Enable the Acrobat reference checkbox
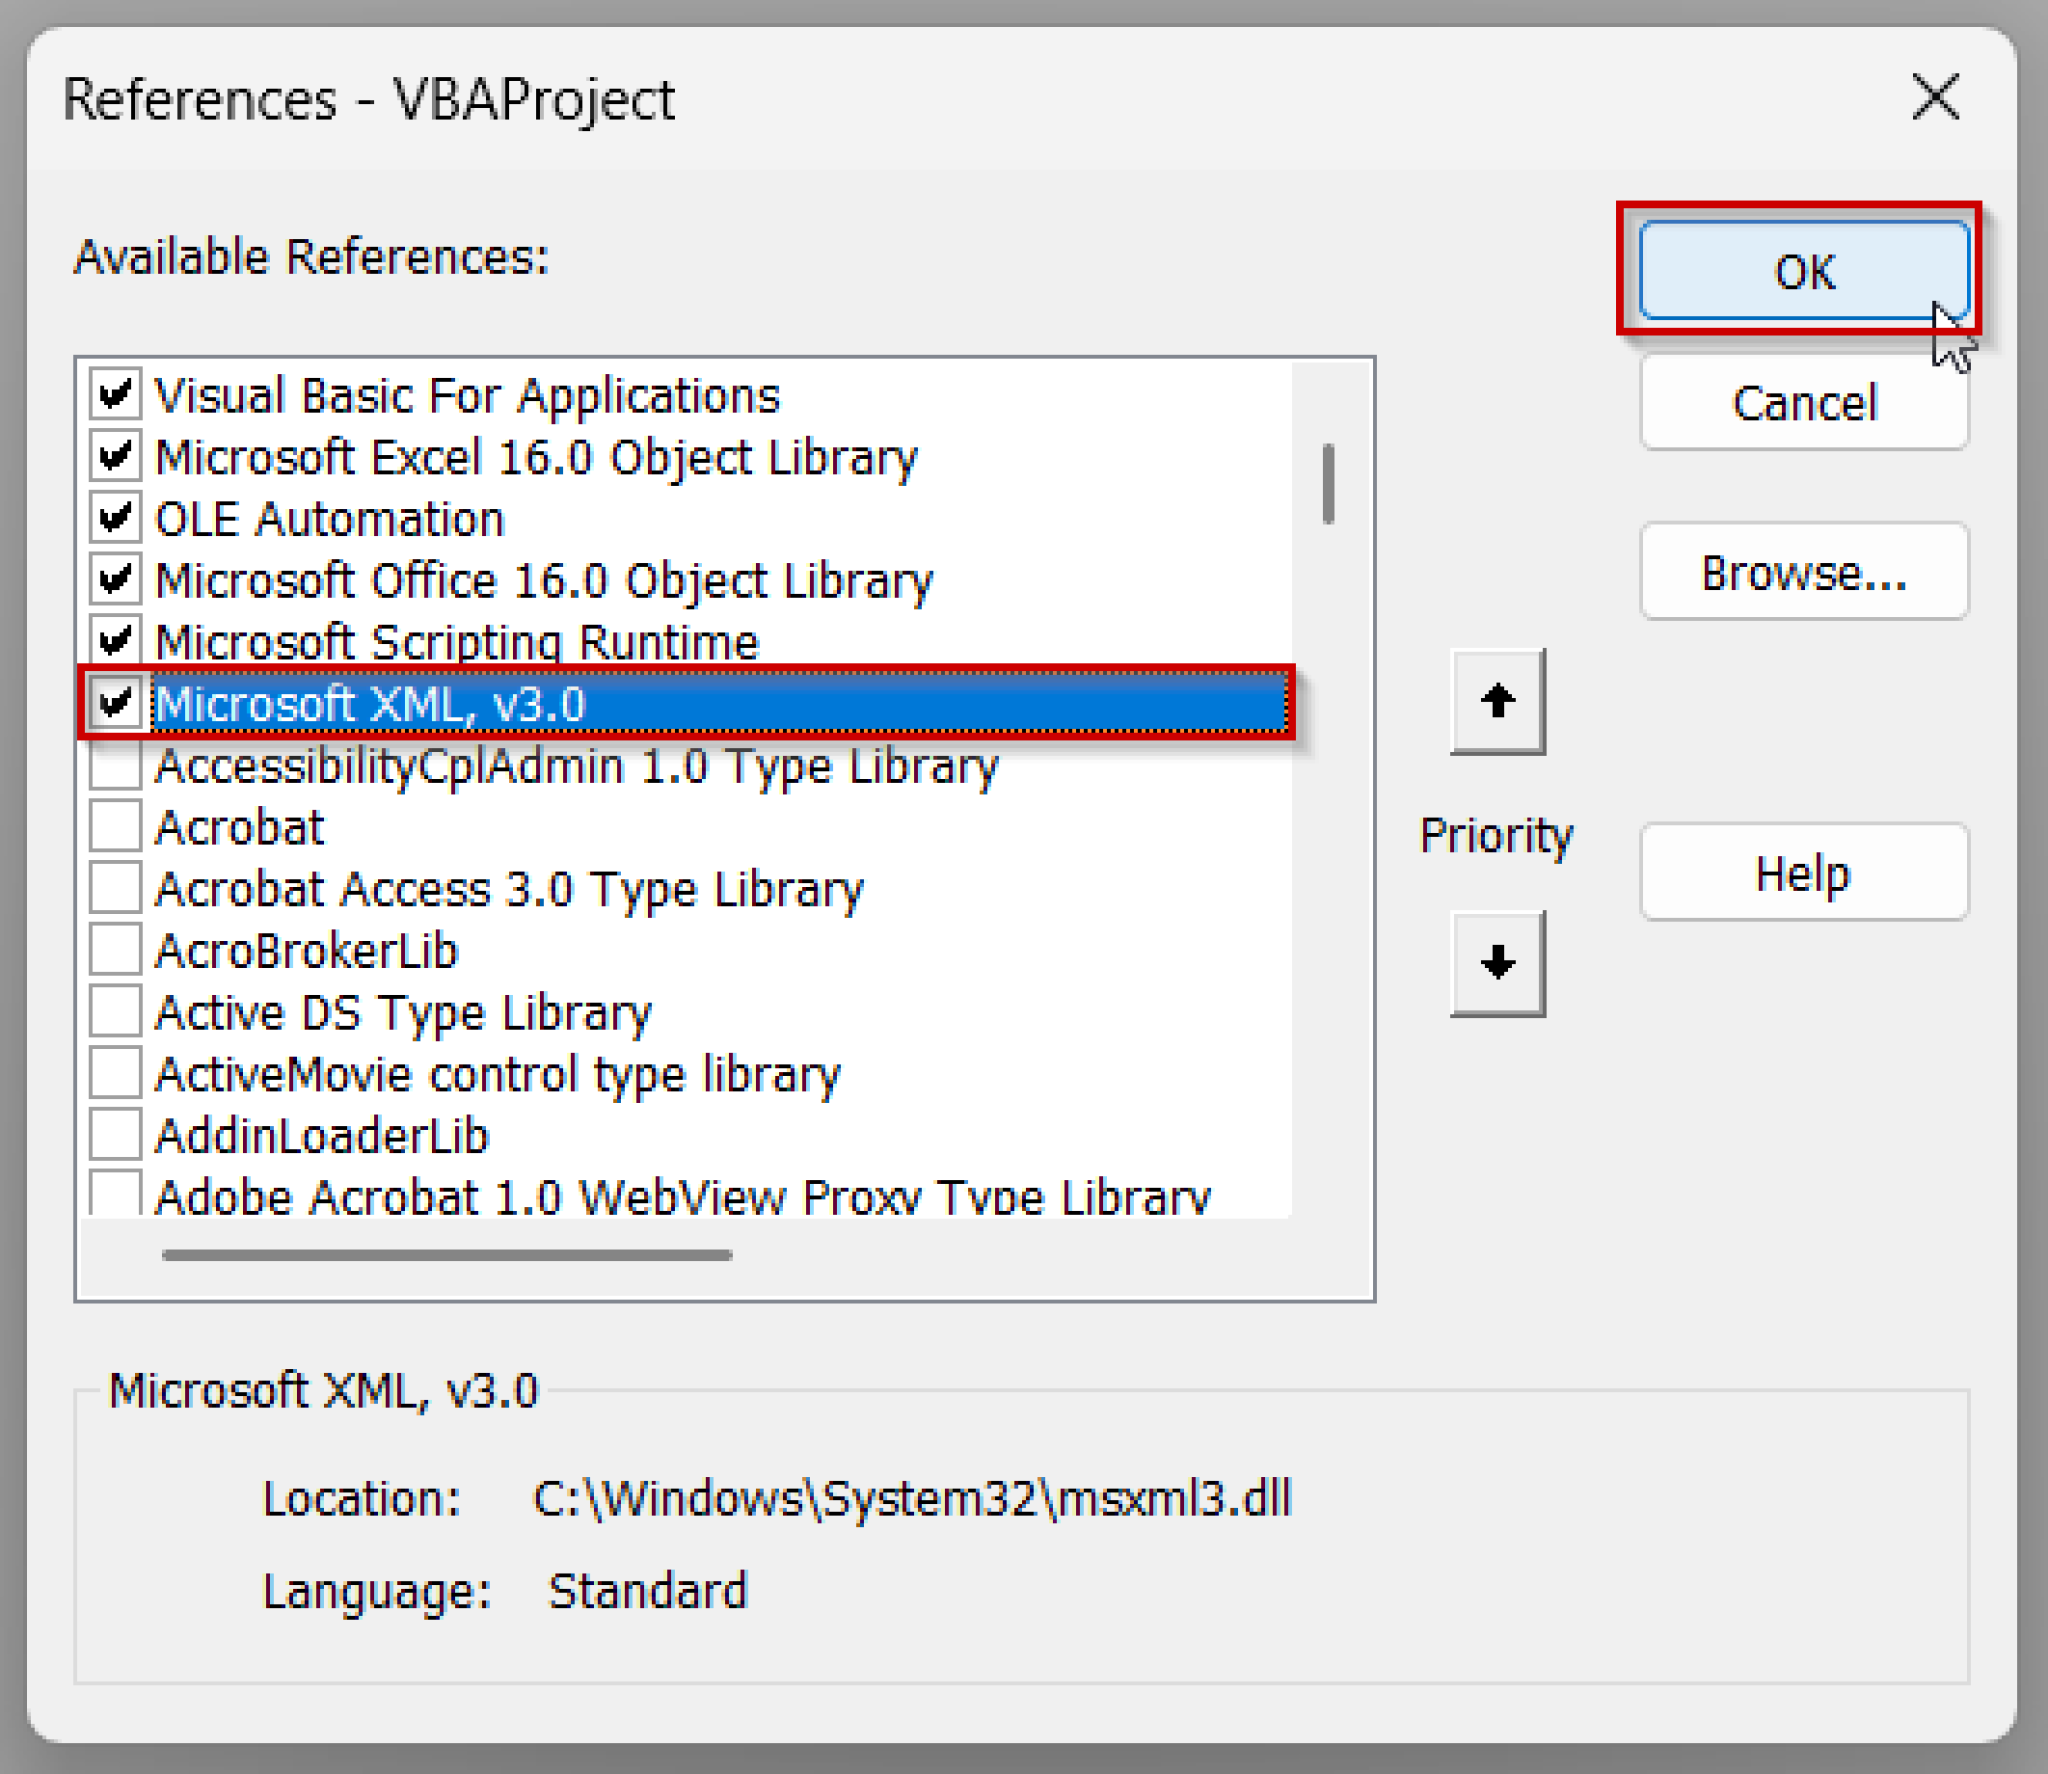Screen dimensions: 2048x1774 pyautogui.click(x=115, y=827)
